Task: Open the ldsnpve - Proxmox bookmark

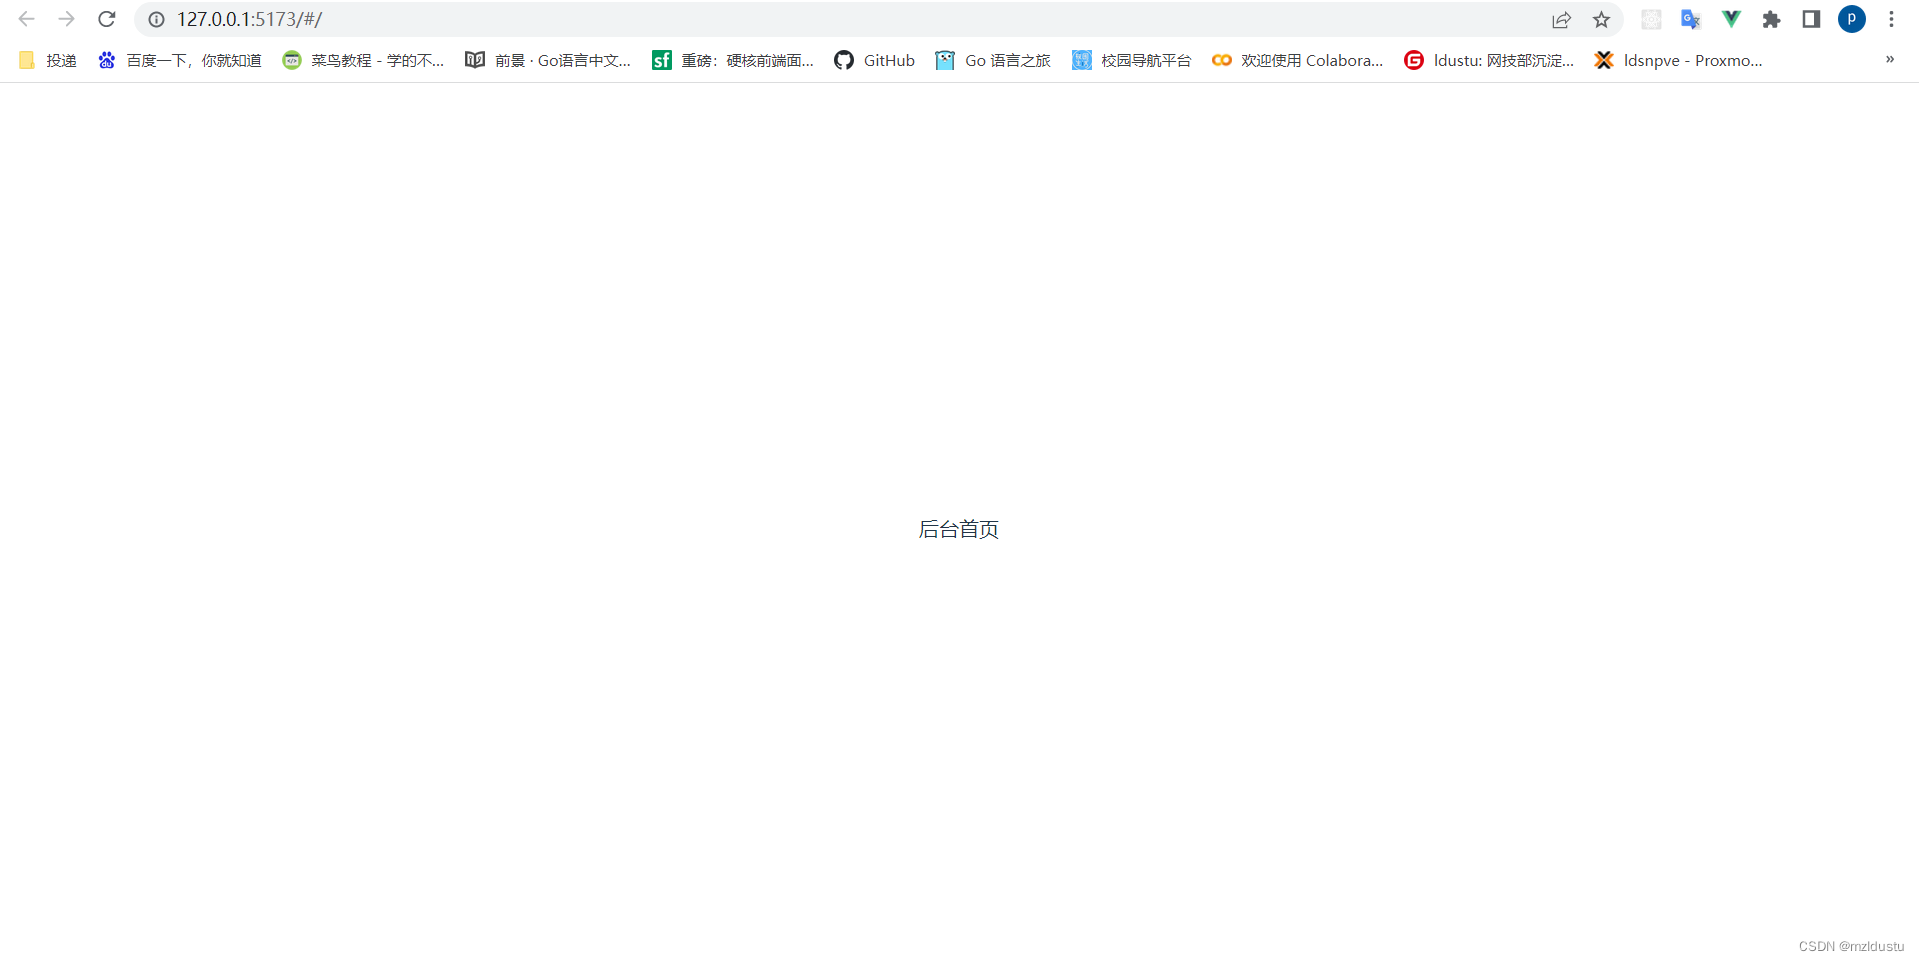Action: coord(1677,60)
